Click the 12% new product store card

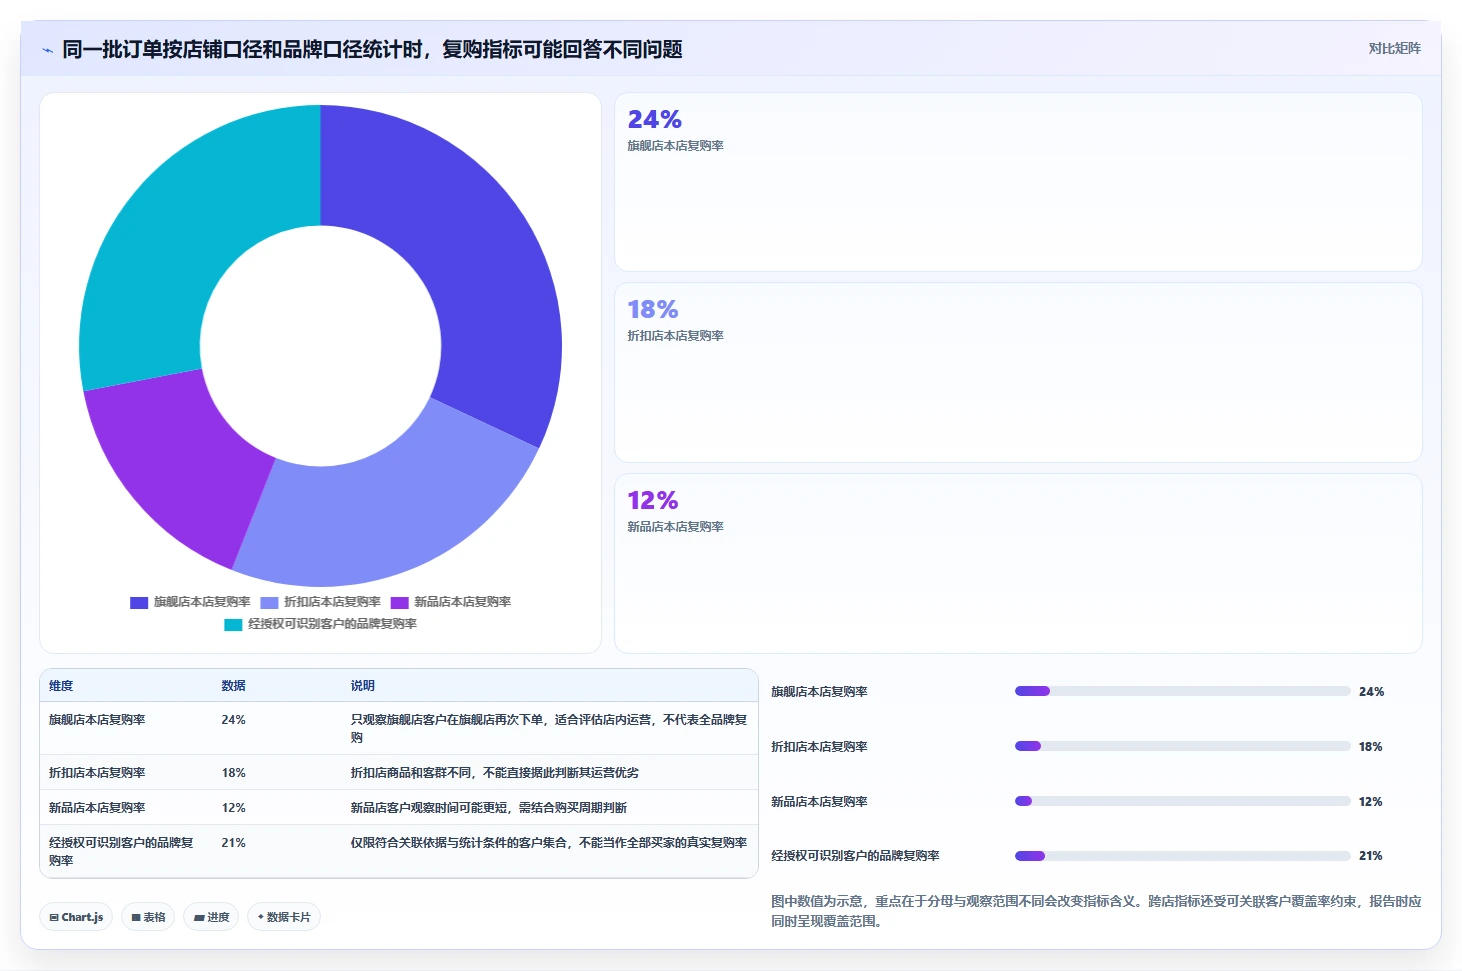point(1018,563)
